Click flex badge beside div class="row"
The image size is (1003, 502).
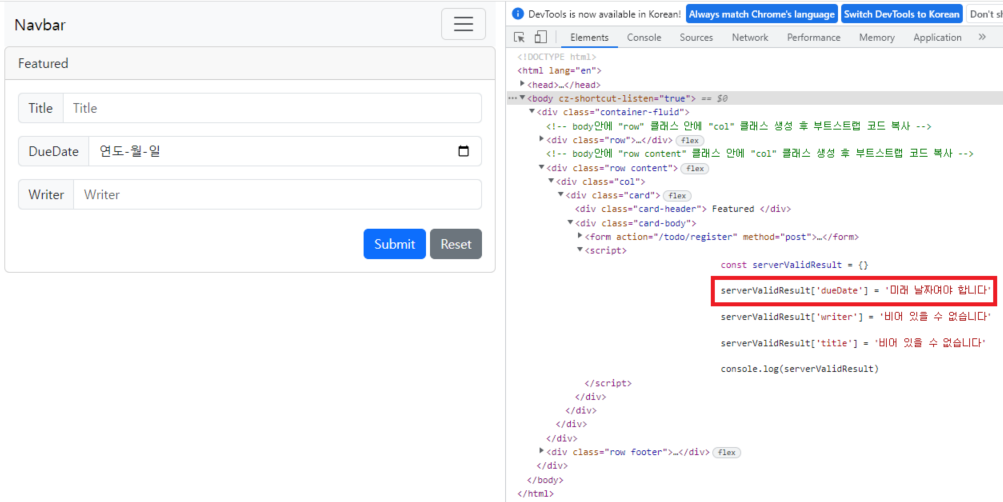click(690, 140)
